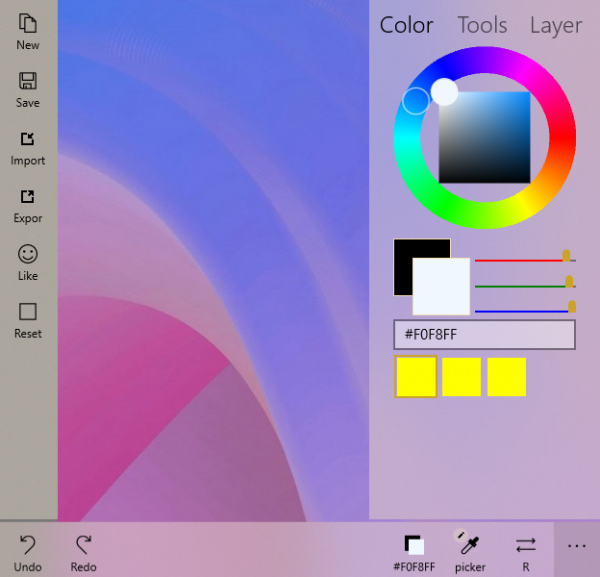Switch to the Tools tab
This screenshot has width=600, height=577.
tap(482, 25)
